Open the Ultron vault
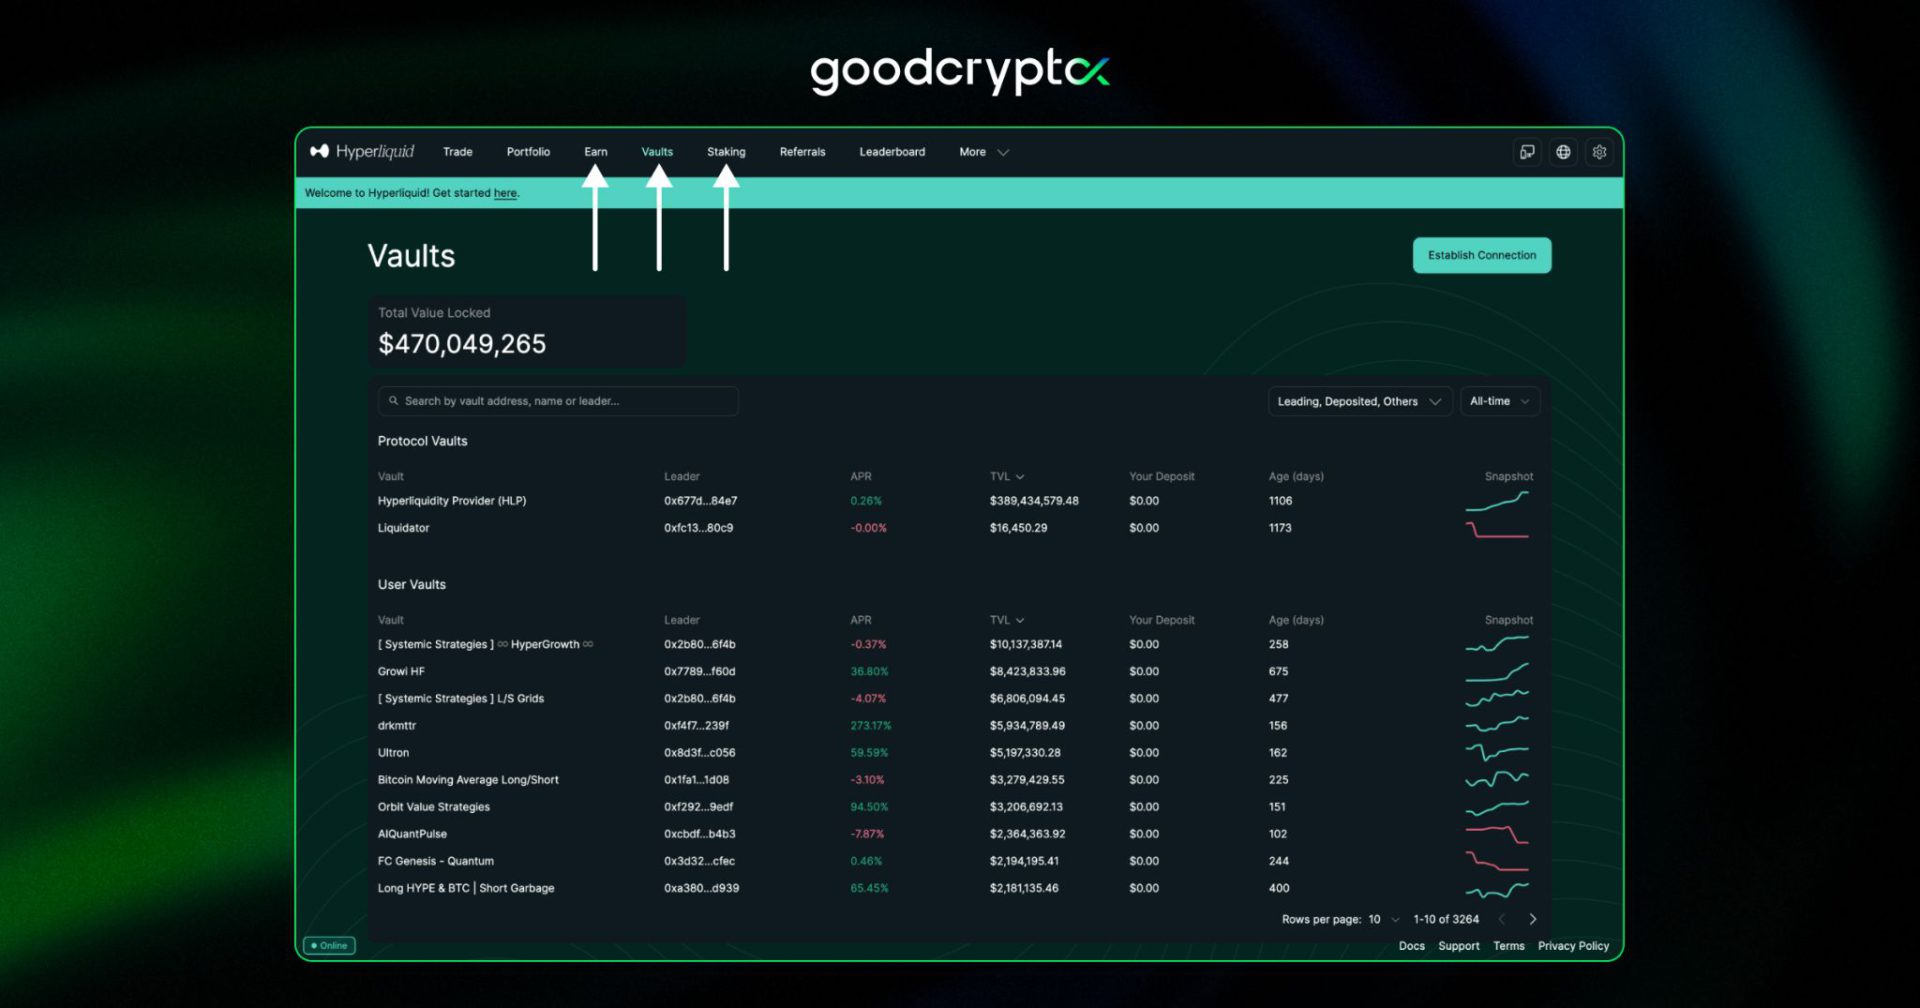Image resolution: width=1920 pixels, height=1008 pixels. [x=393, y=753]
